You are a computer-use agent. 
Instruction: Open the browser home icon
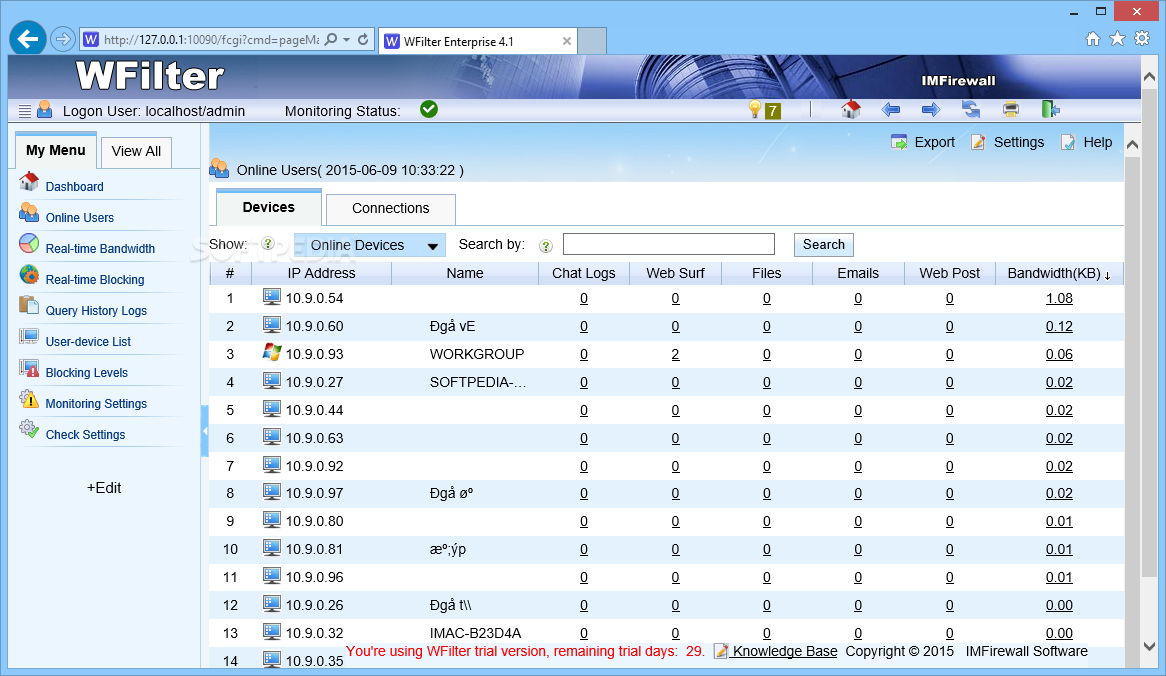click(1092, 39)
